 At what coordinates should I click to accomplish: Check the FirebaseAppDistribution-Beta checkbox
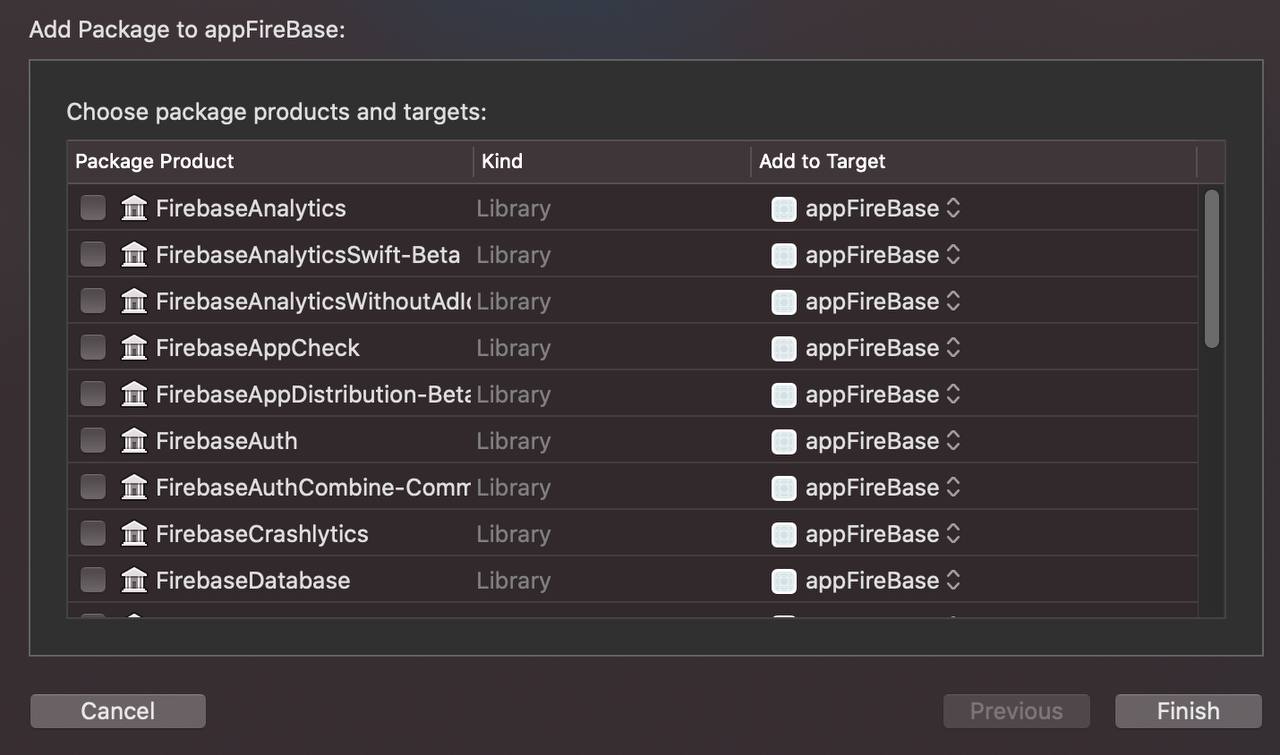(x=93, y=394)
